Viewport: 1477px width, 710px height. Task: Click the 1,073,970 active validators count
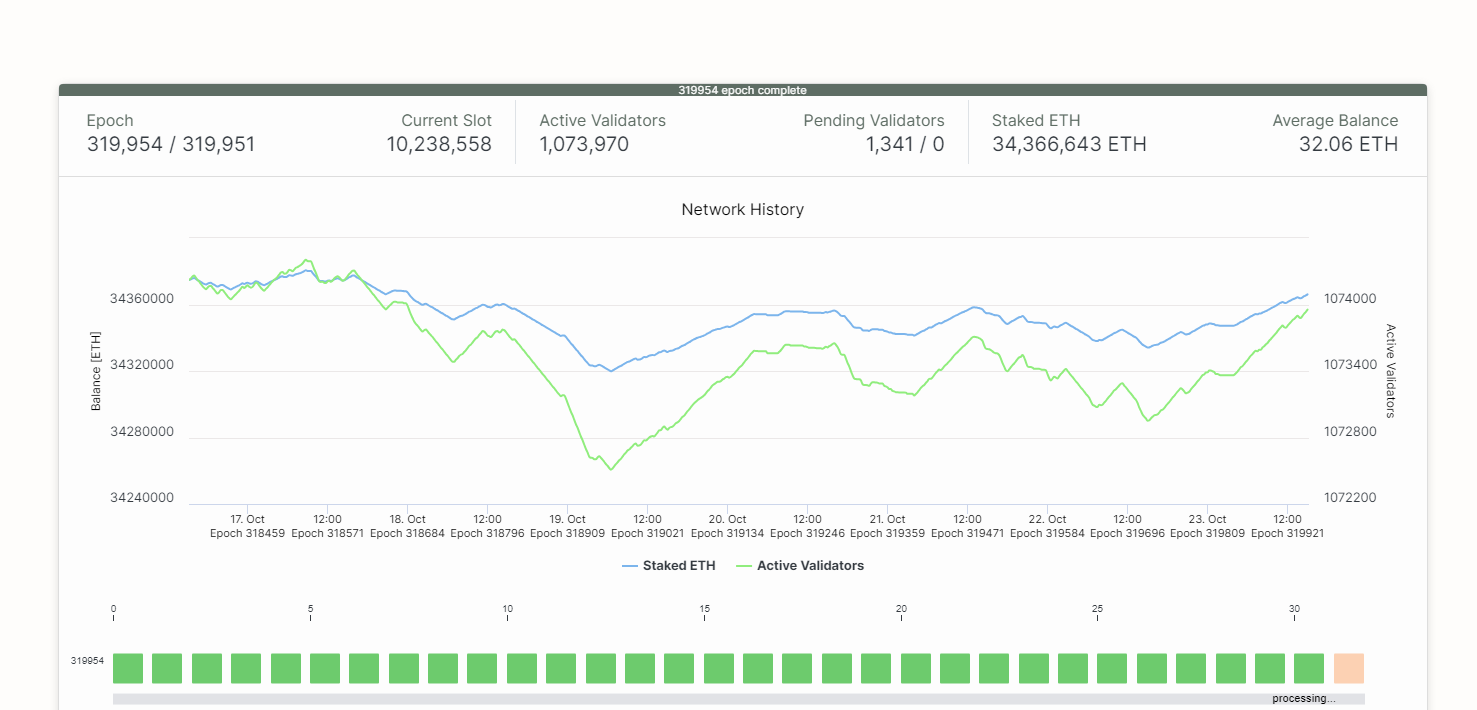(x=584, y=145)
